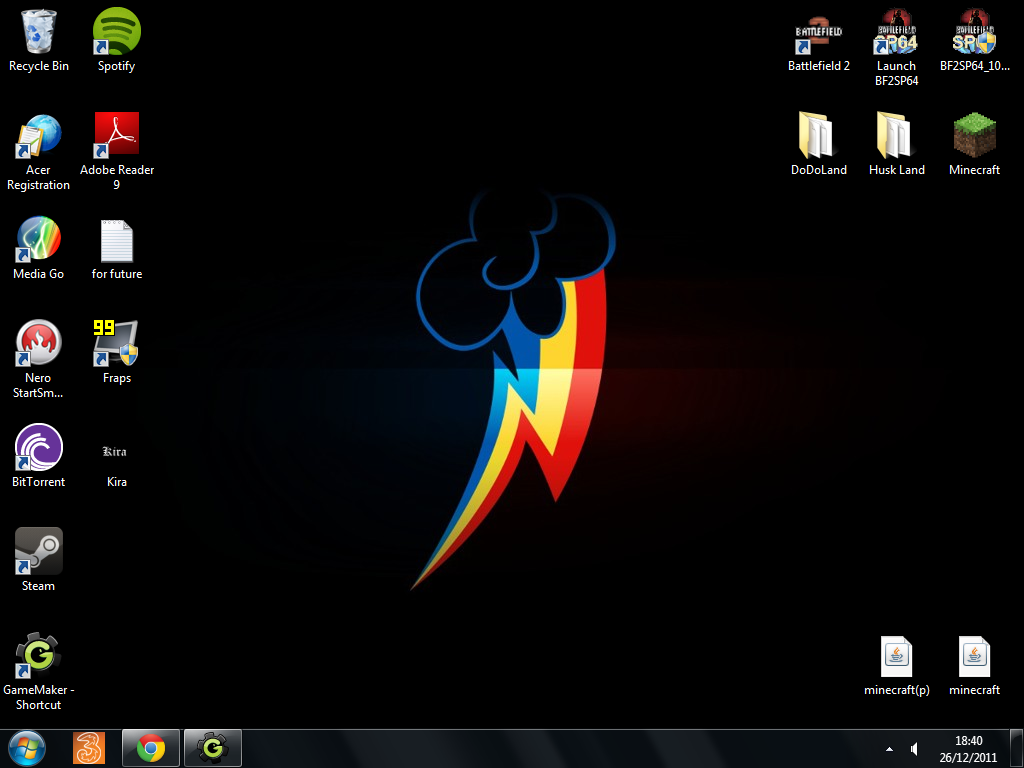Click the Show desktop button

[1017, 748]
